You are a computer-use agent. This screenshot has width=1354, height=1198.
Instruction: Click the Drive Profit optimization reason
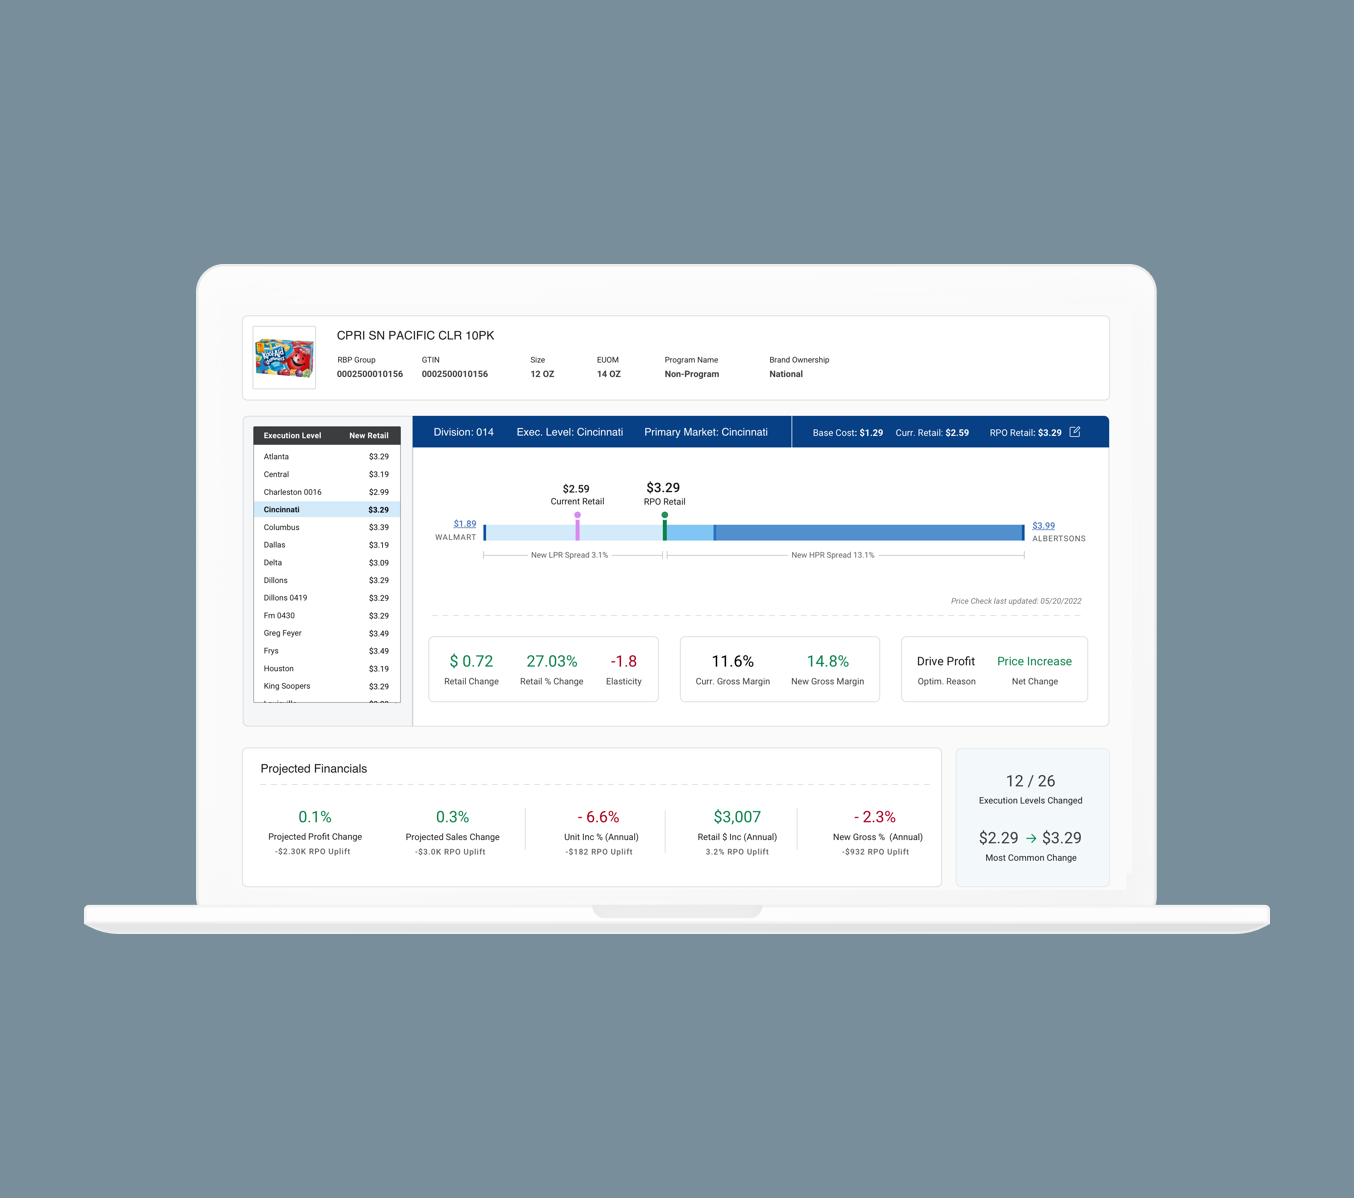(946, 661)
